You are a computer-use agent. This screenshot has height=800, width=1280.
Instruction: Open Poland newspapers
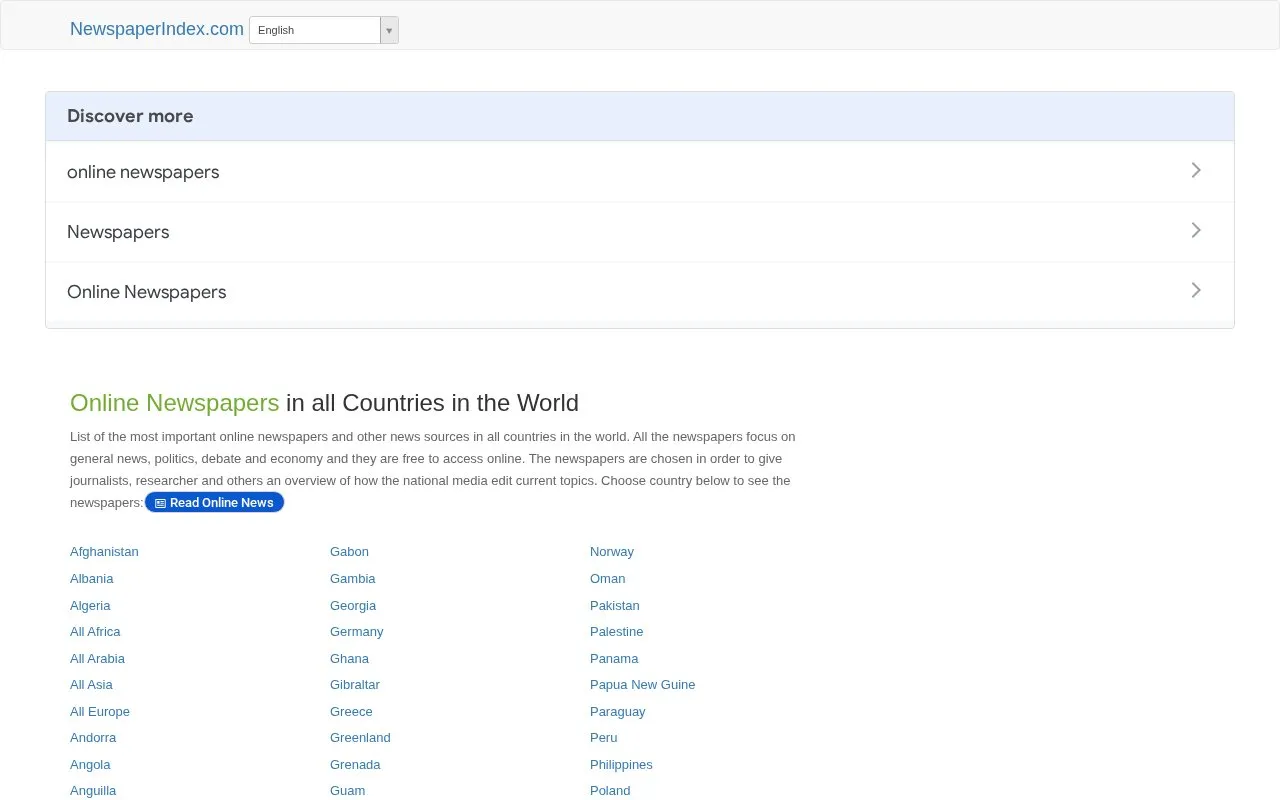[610, 791]
